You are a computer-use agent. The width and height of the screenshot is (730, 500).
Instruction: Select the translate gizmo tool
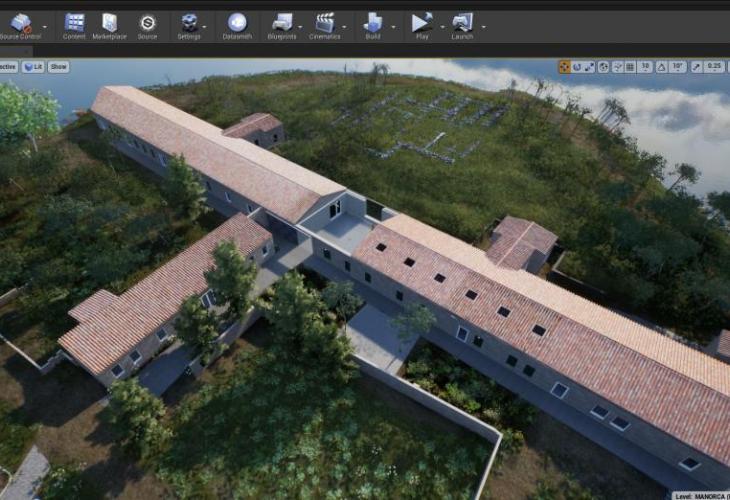coord(564,67)
